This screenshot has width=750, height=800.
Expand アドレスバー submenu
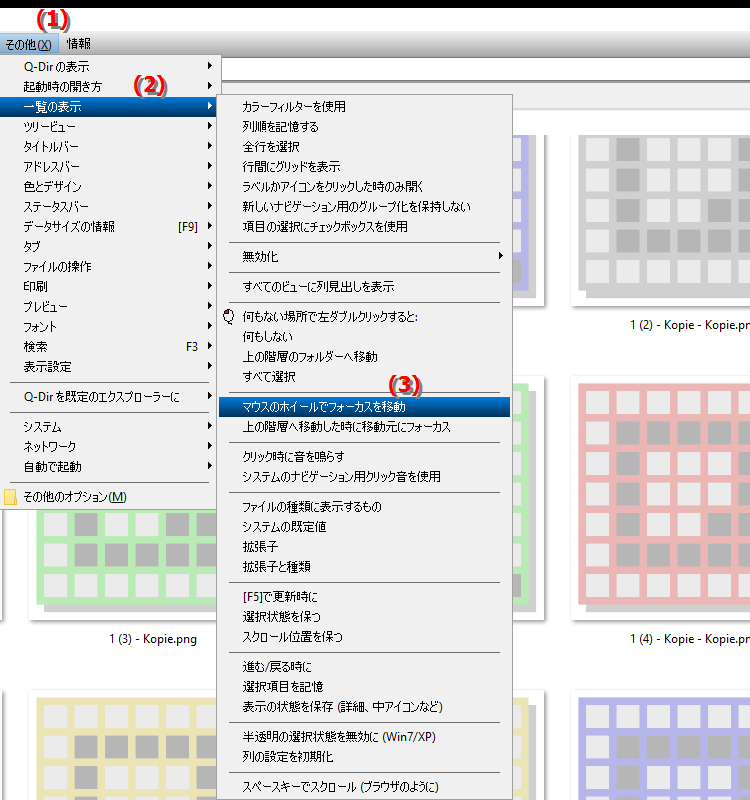(110, 166)
